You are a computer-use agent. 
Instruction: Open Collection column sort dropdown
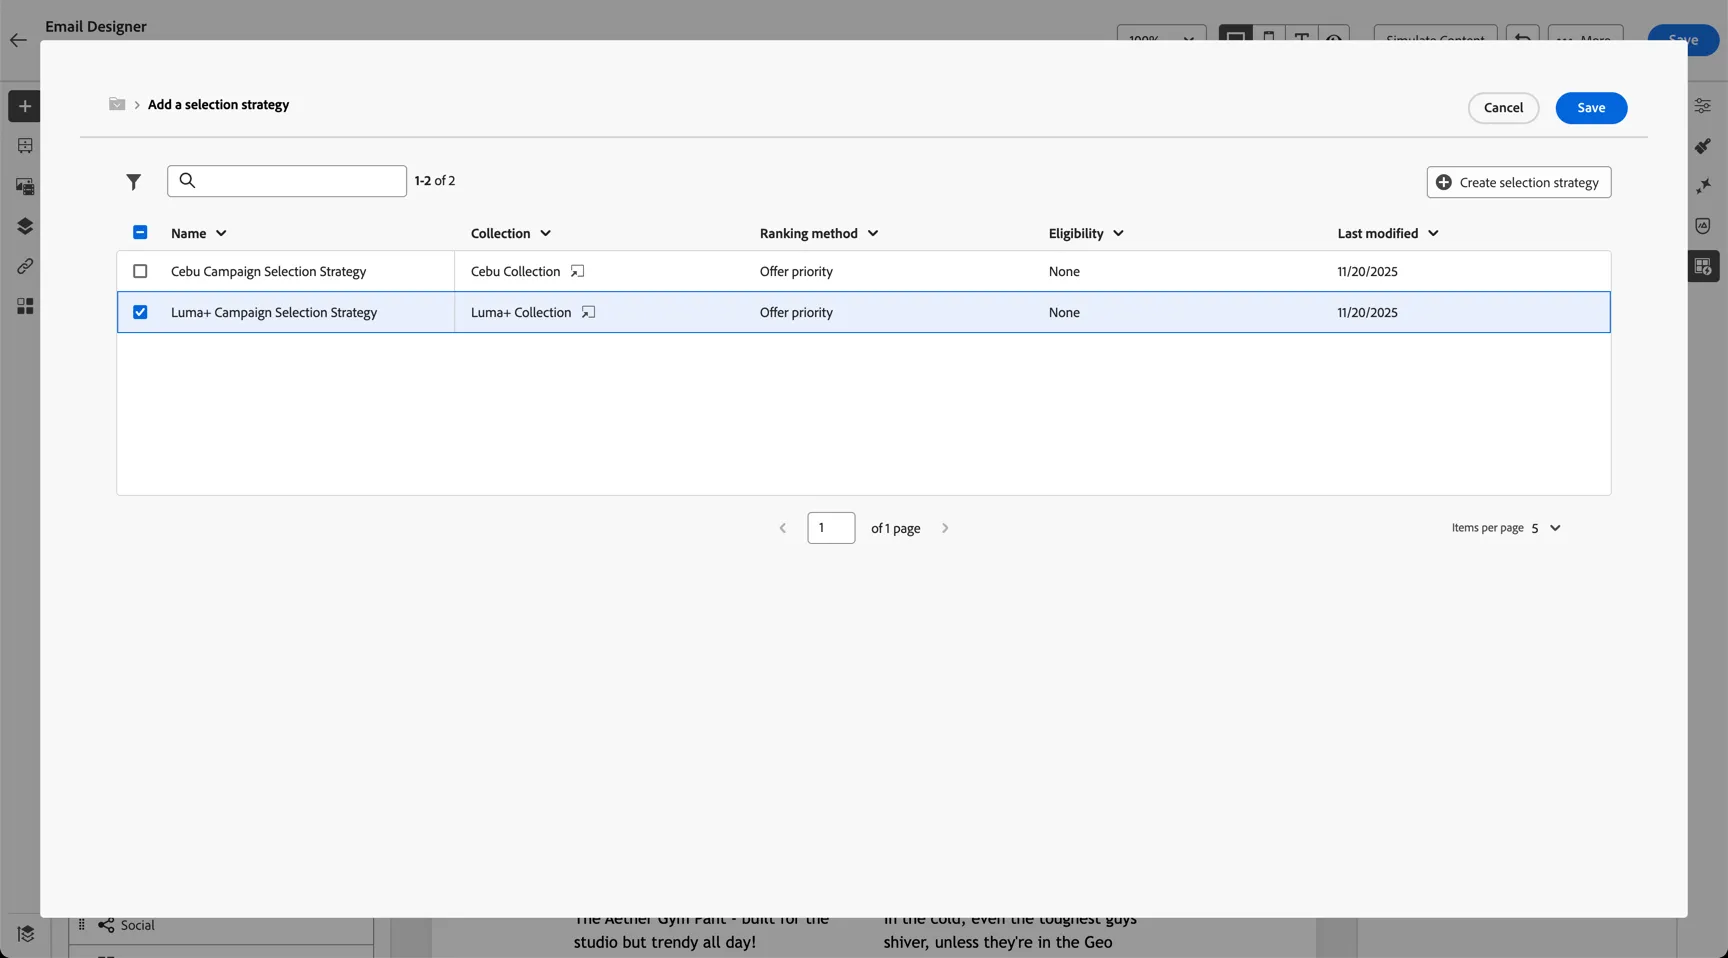[x=545, y=233]
